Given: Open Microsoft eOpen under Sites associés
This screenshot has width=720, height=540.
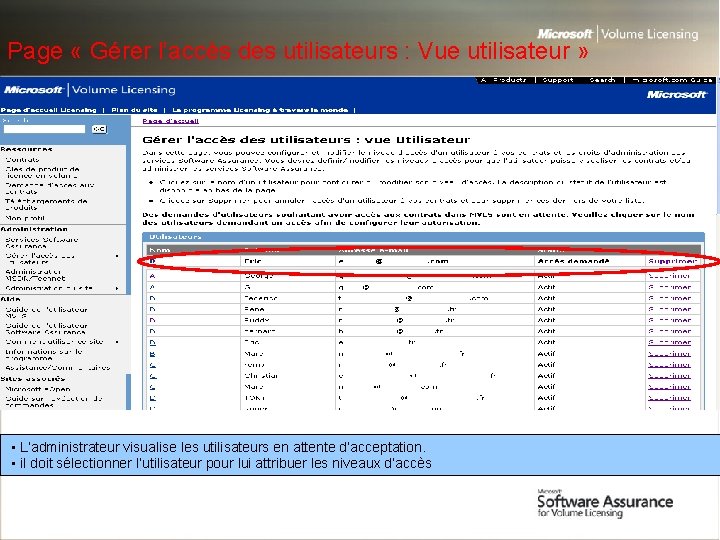Looking at the screenshot, I should (x=38, y=389).
